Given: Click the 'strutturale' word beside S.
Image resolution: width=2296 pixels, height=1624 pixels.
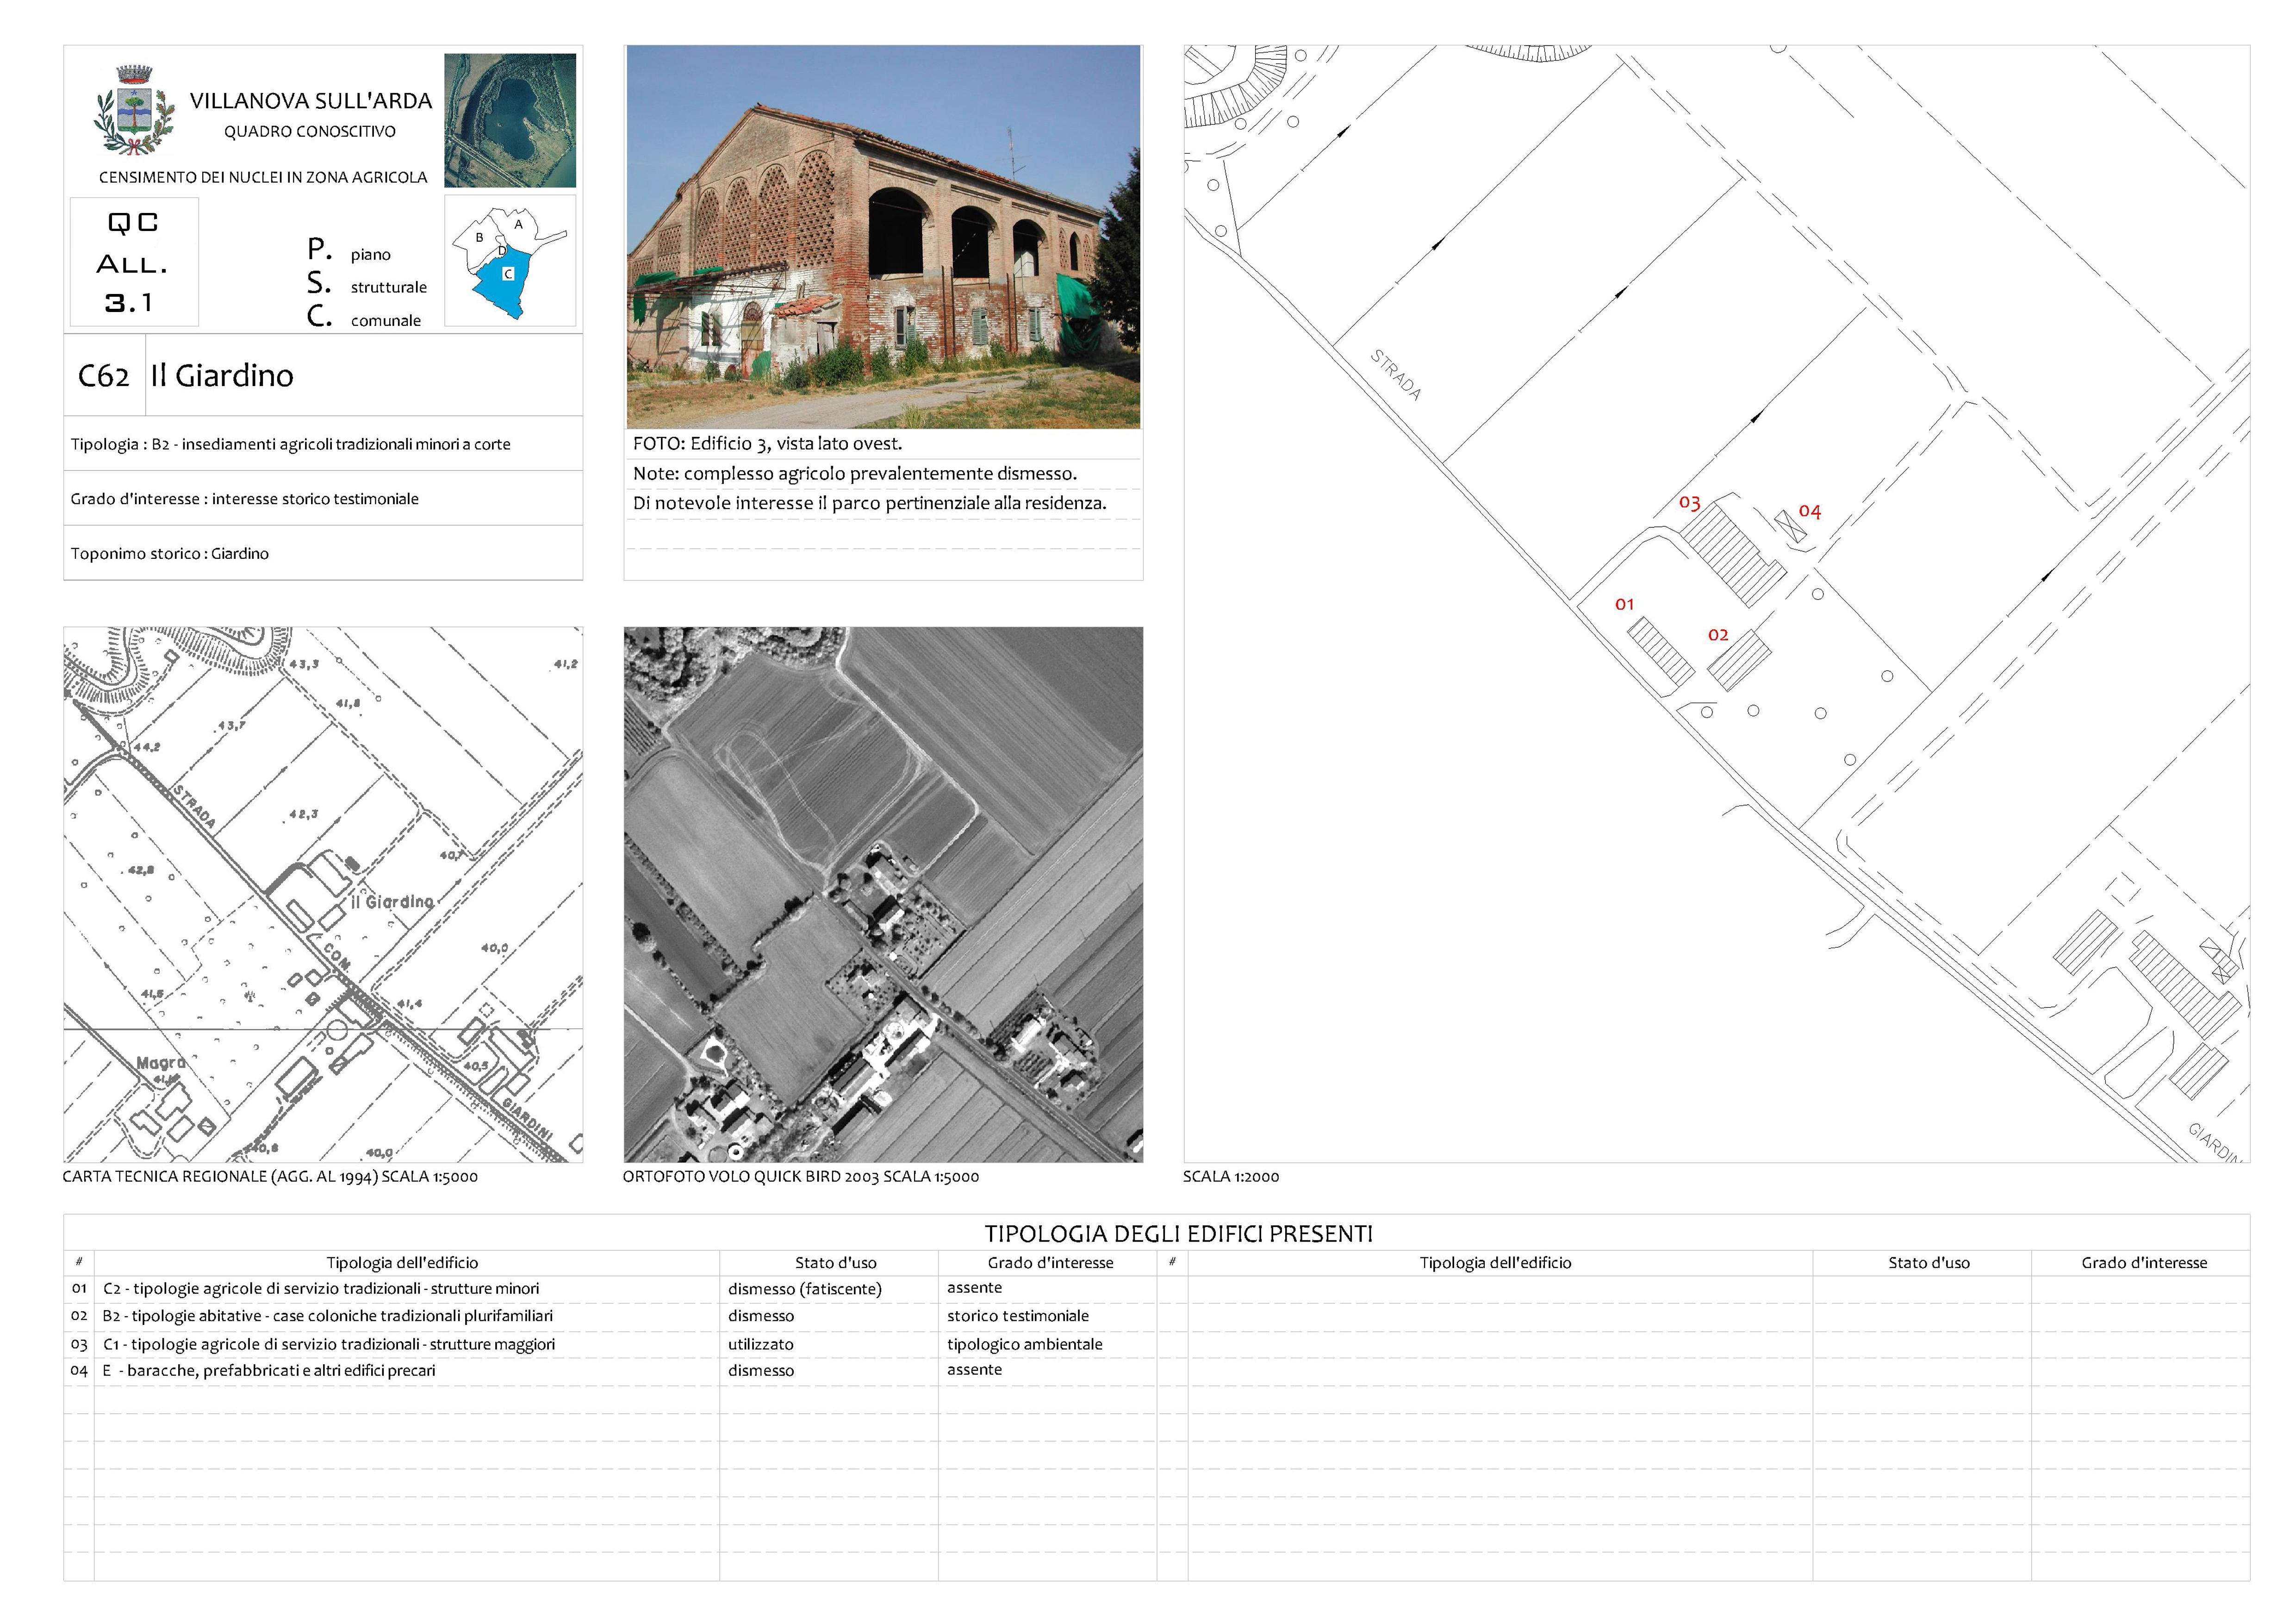Looking at the screenshot, I should (x=389, y=288).
